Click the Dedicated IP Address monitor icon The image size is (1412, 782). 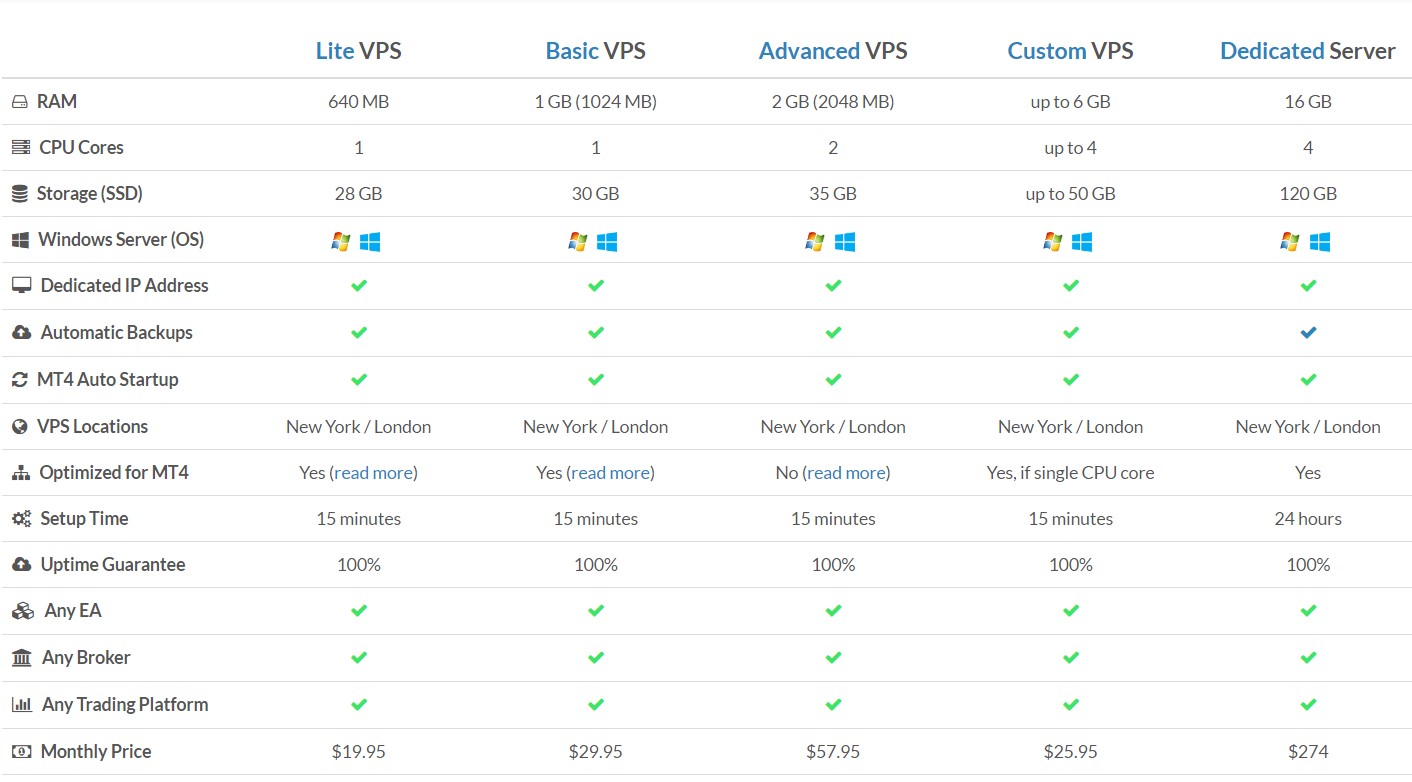[21, 286]
